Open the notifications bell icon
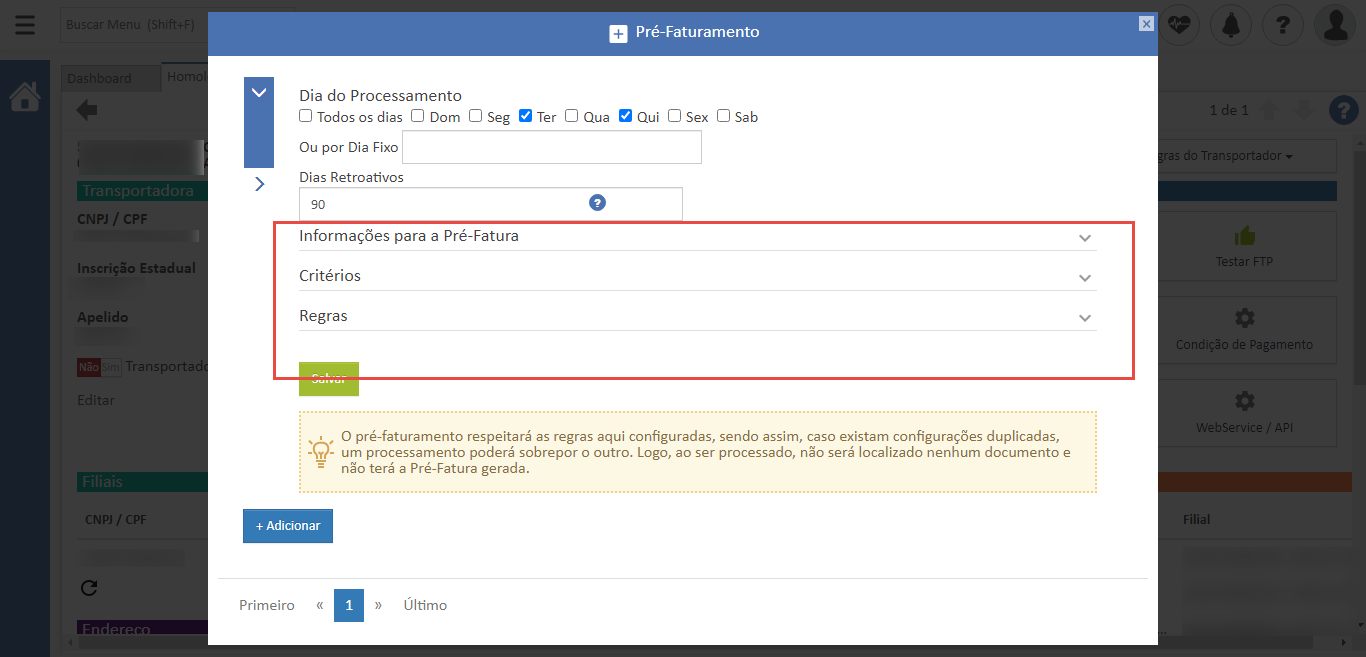This screenshot has width=1366, height=657. click(1231, 25)
